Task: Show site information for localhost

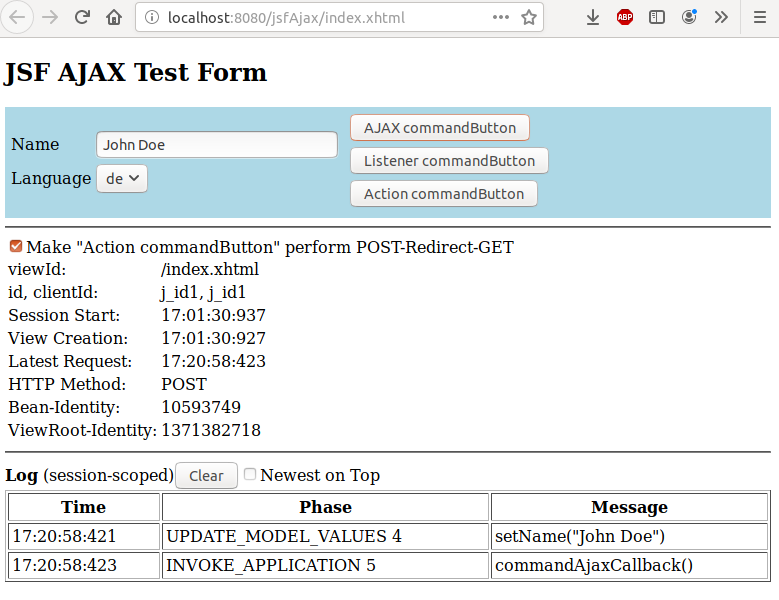Action: tap(151, 17)
